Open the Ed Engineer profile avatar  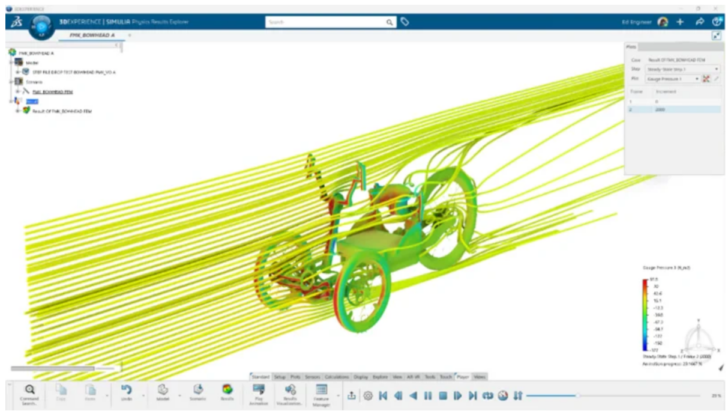(x=663, y=22)
